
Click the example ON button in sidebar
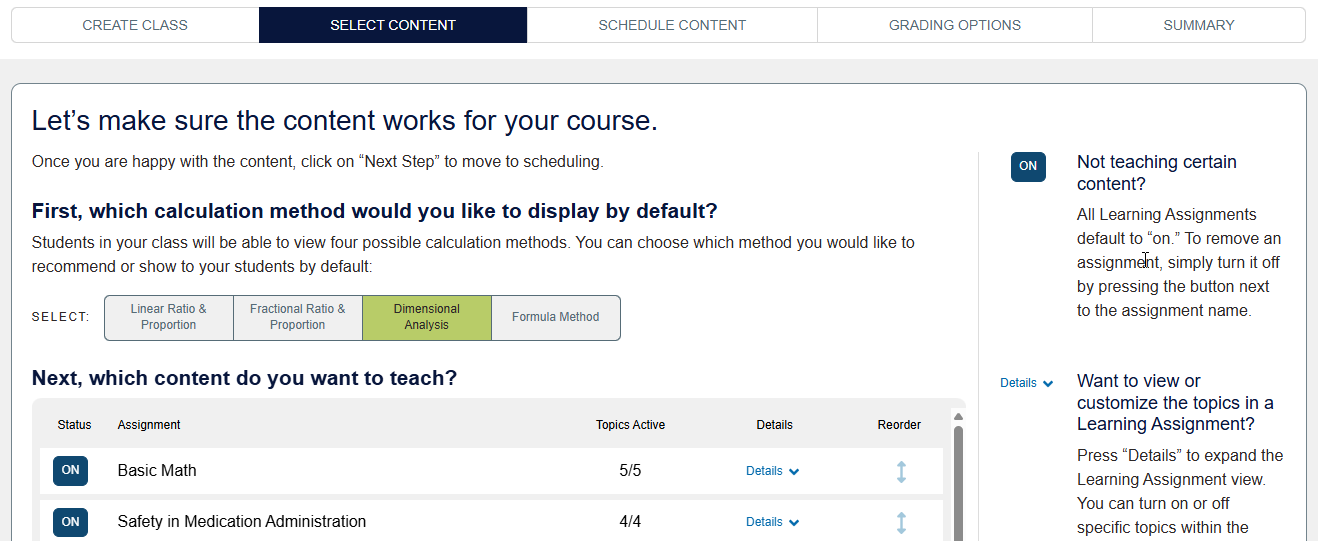[x=1028, y=167]
